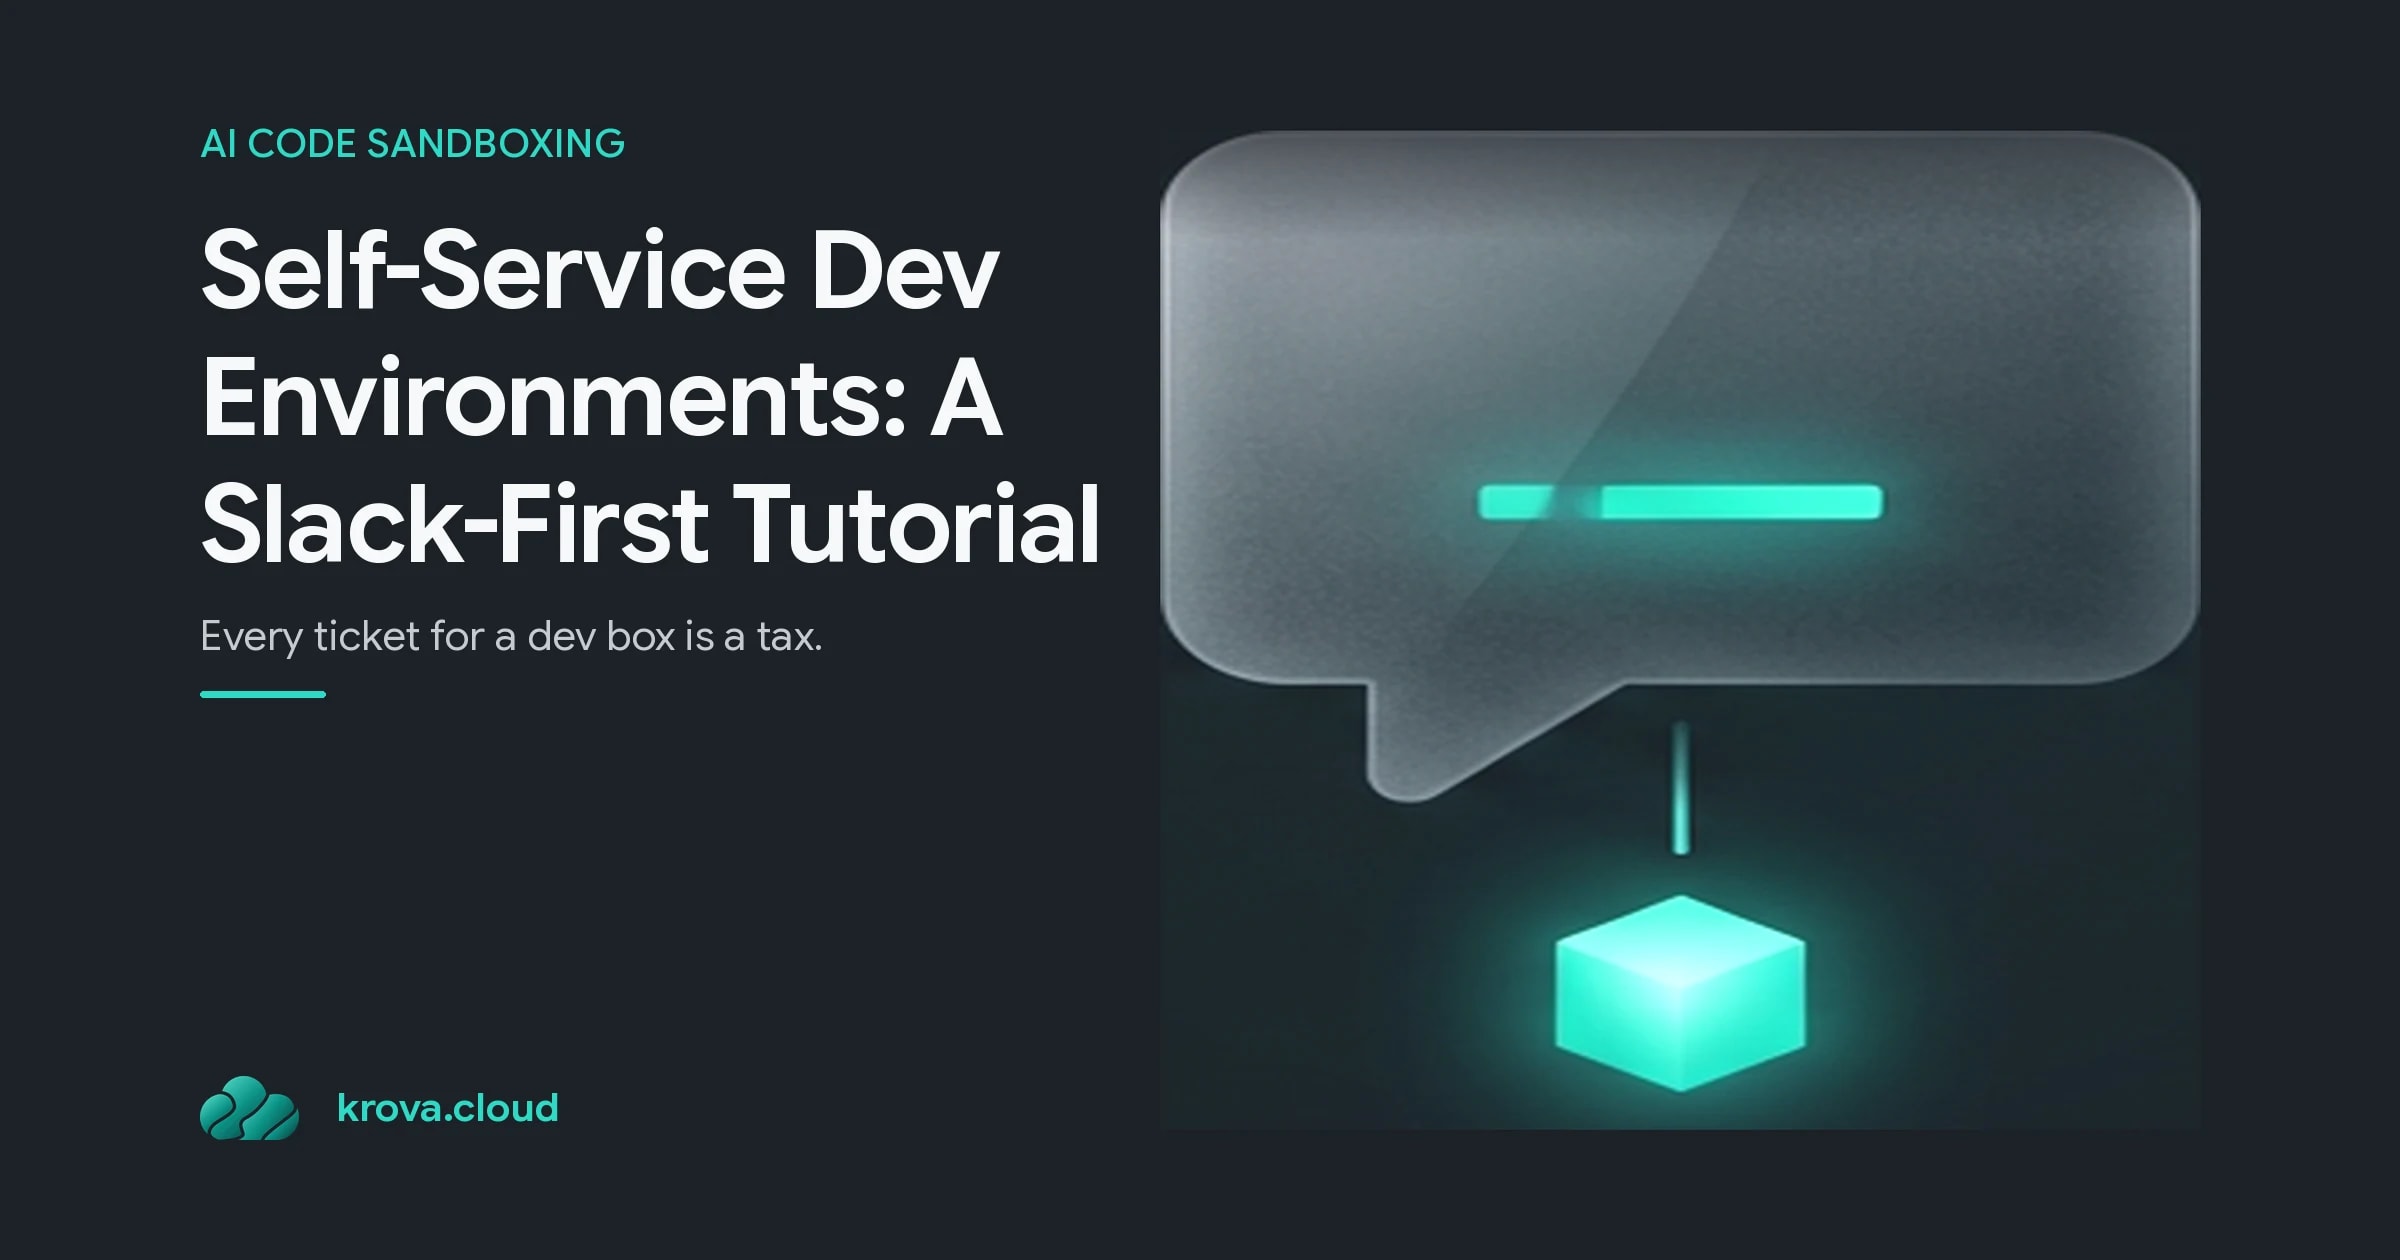
Task: Click the krova.cloud site name
Action: point(447,1108)
